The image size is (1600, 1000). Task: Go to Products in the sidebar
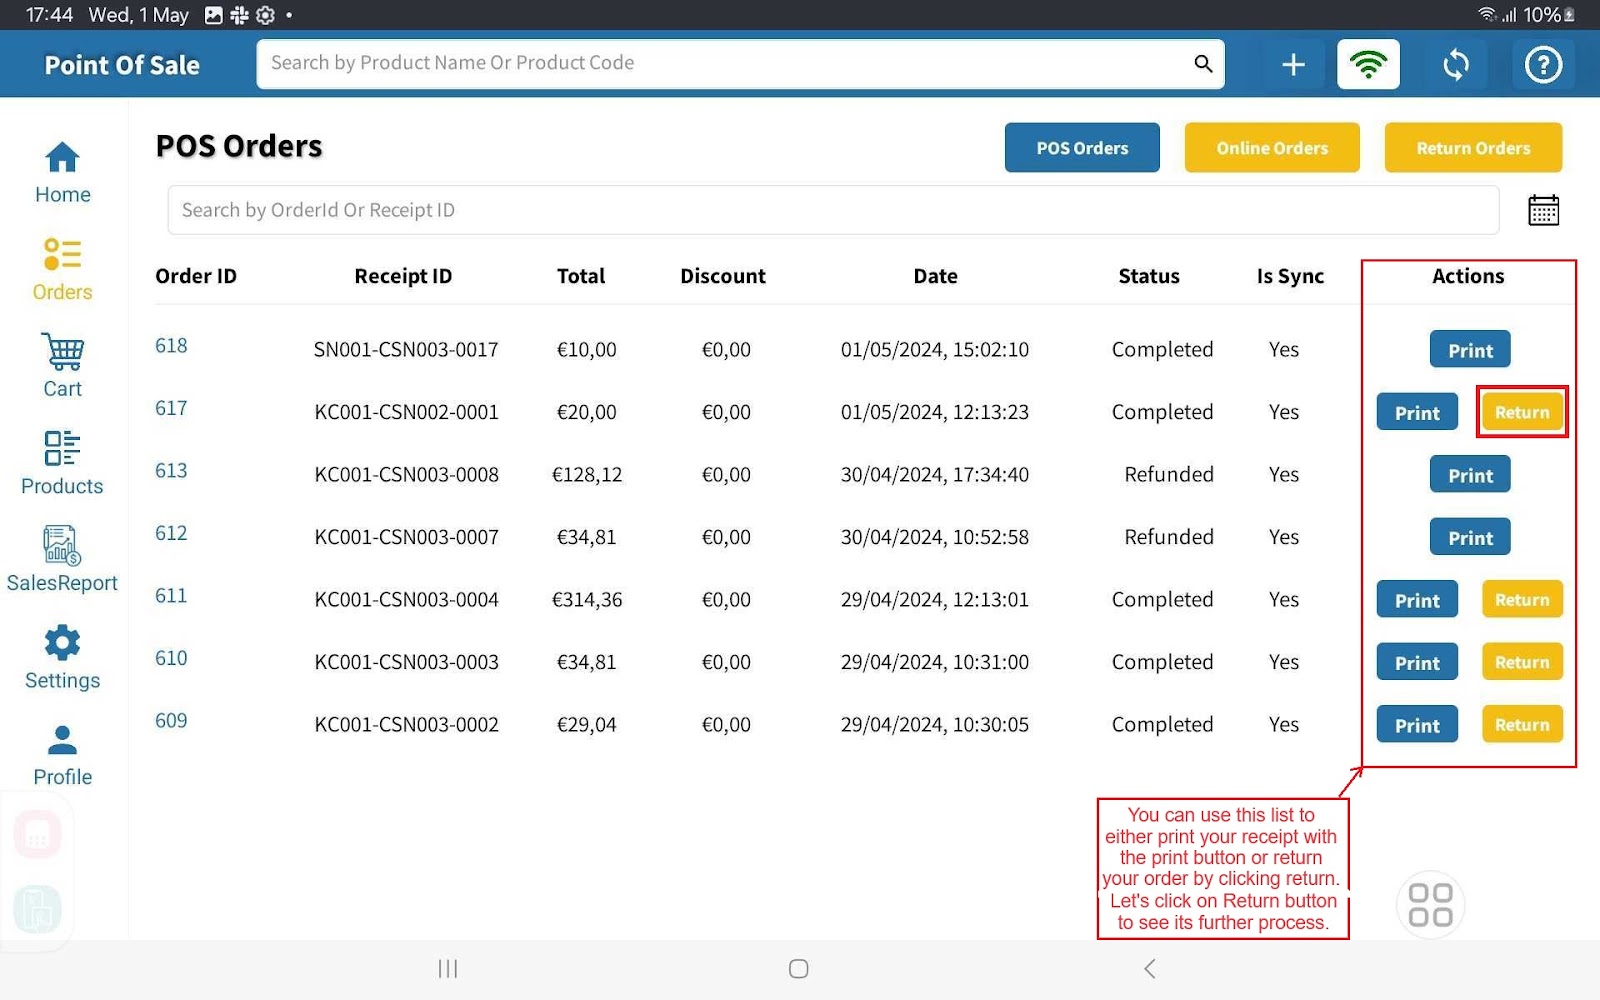coord(62,463)
